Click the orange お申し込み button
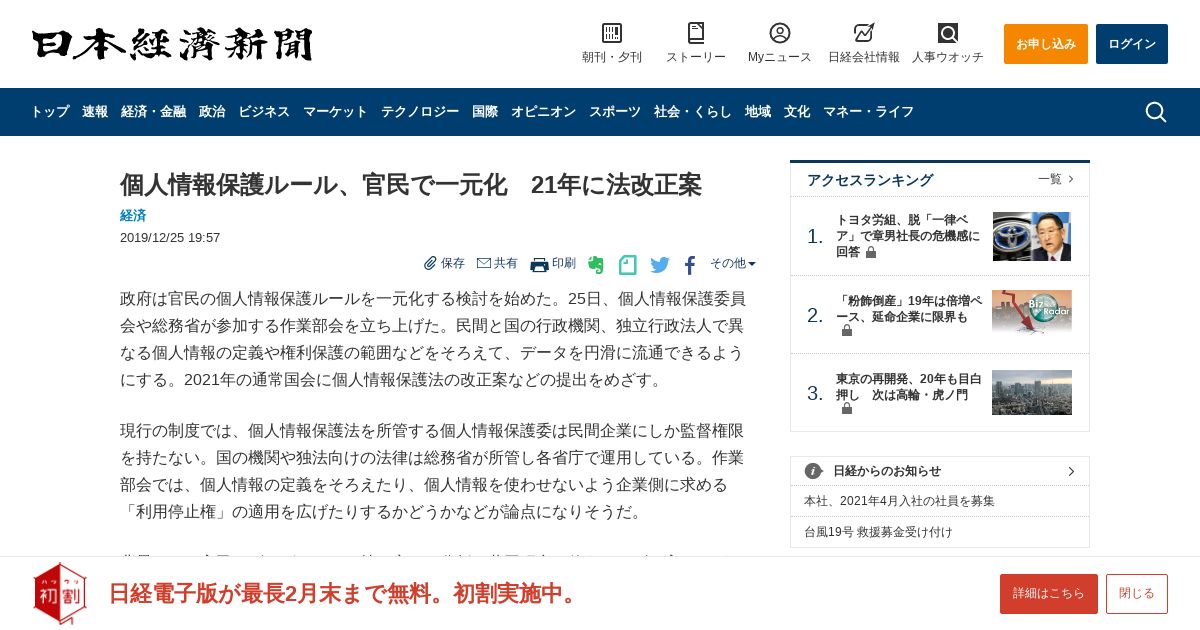 [x=1046, y=44]
